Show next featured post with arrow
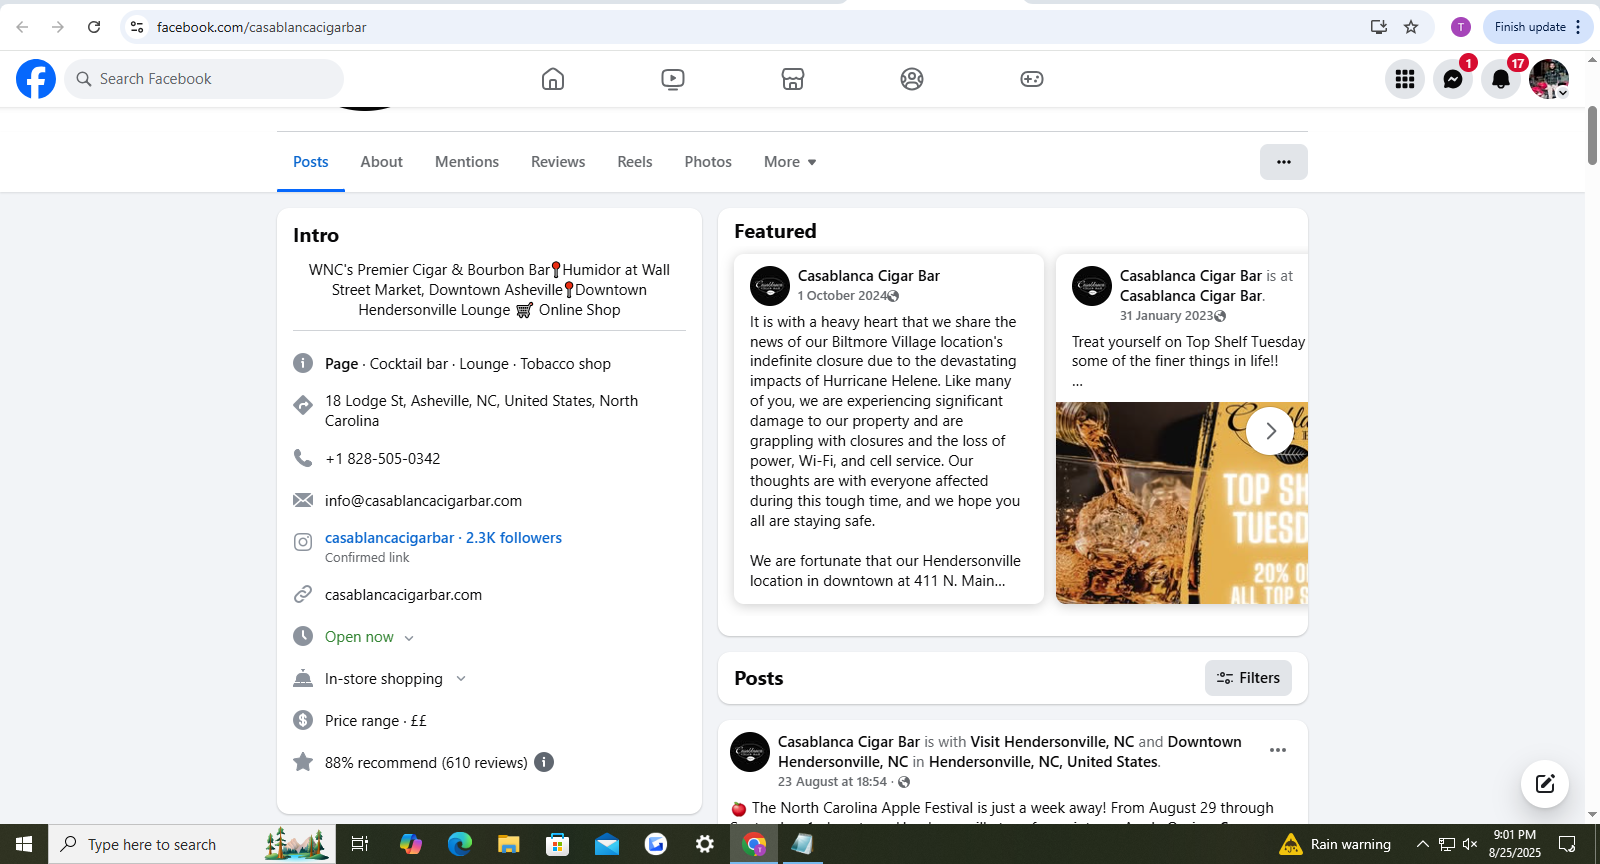Viewport: 1600px width, 864px height. [x=1270, y=431]
